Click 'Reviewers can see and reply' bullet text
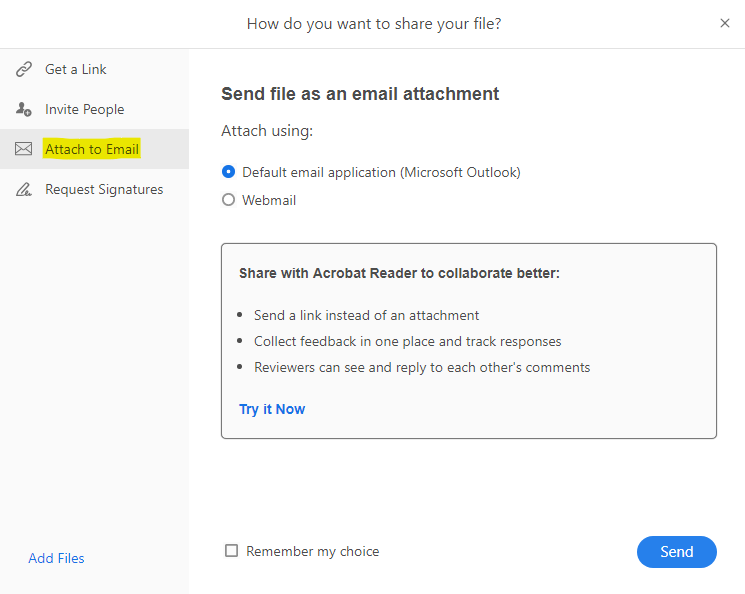The image size is (745, 594). tap(422, 368)
